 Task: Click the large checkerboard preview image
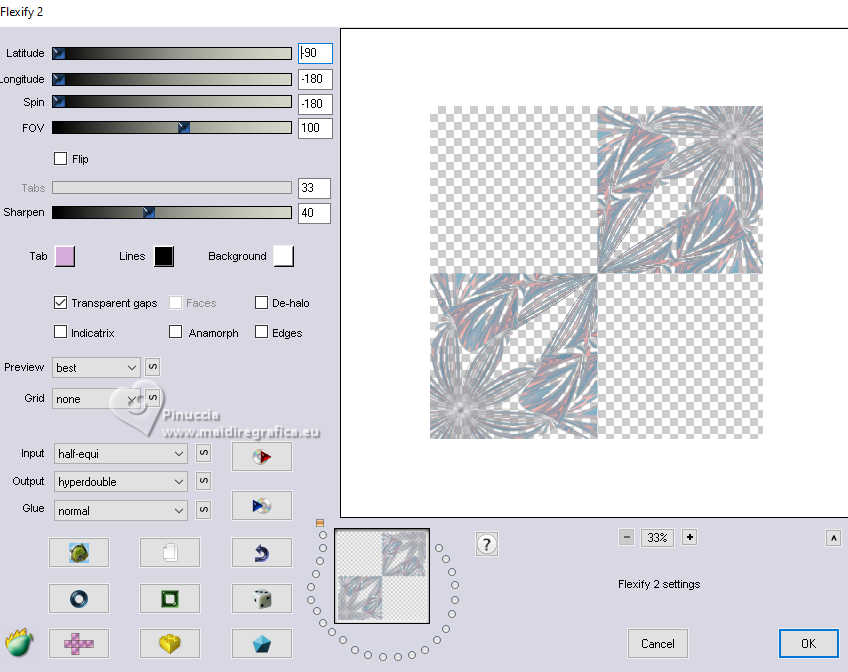click(597, 272)
